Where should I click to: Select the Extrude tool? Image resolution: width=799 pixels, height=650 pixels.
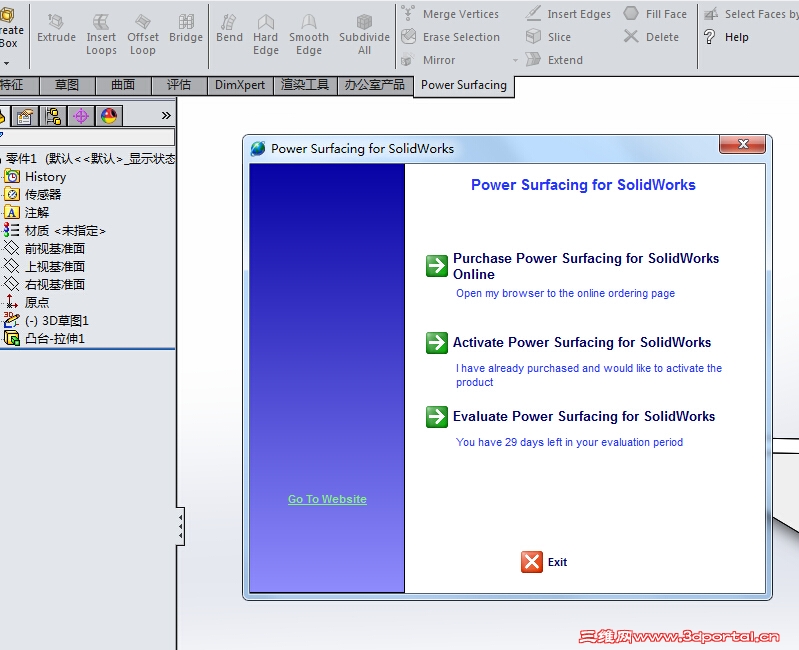(56, 29)
